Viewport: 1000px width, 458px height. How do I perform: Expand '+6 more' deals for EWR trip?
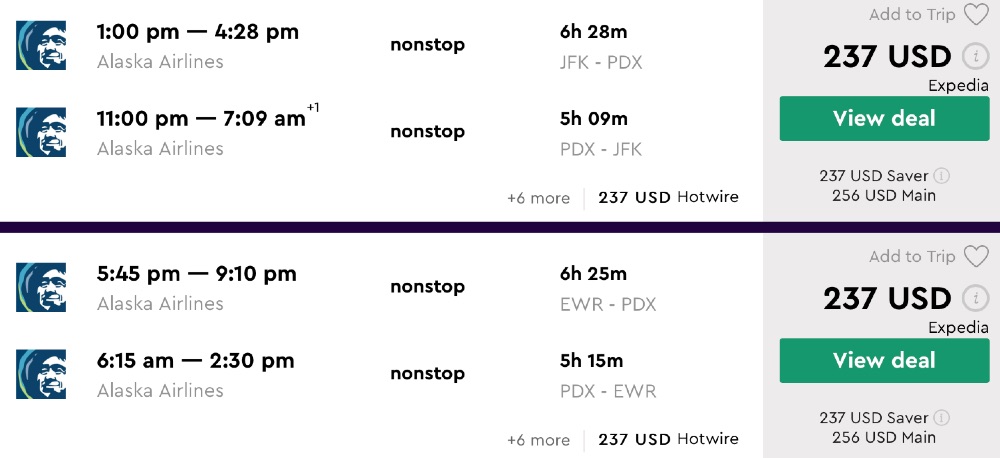point(538,440)
